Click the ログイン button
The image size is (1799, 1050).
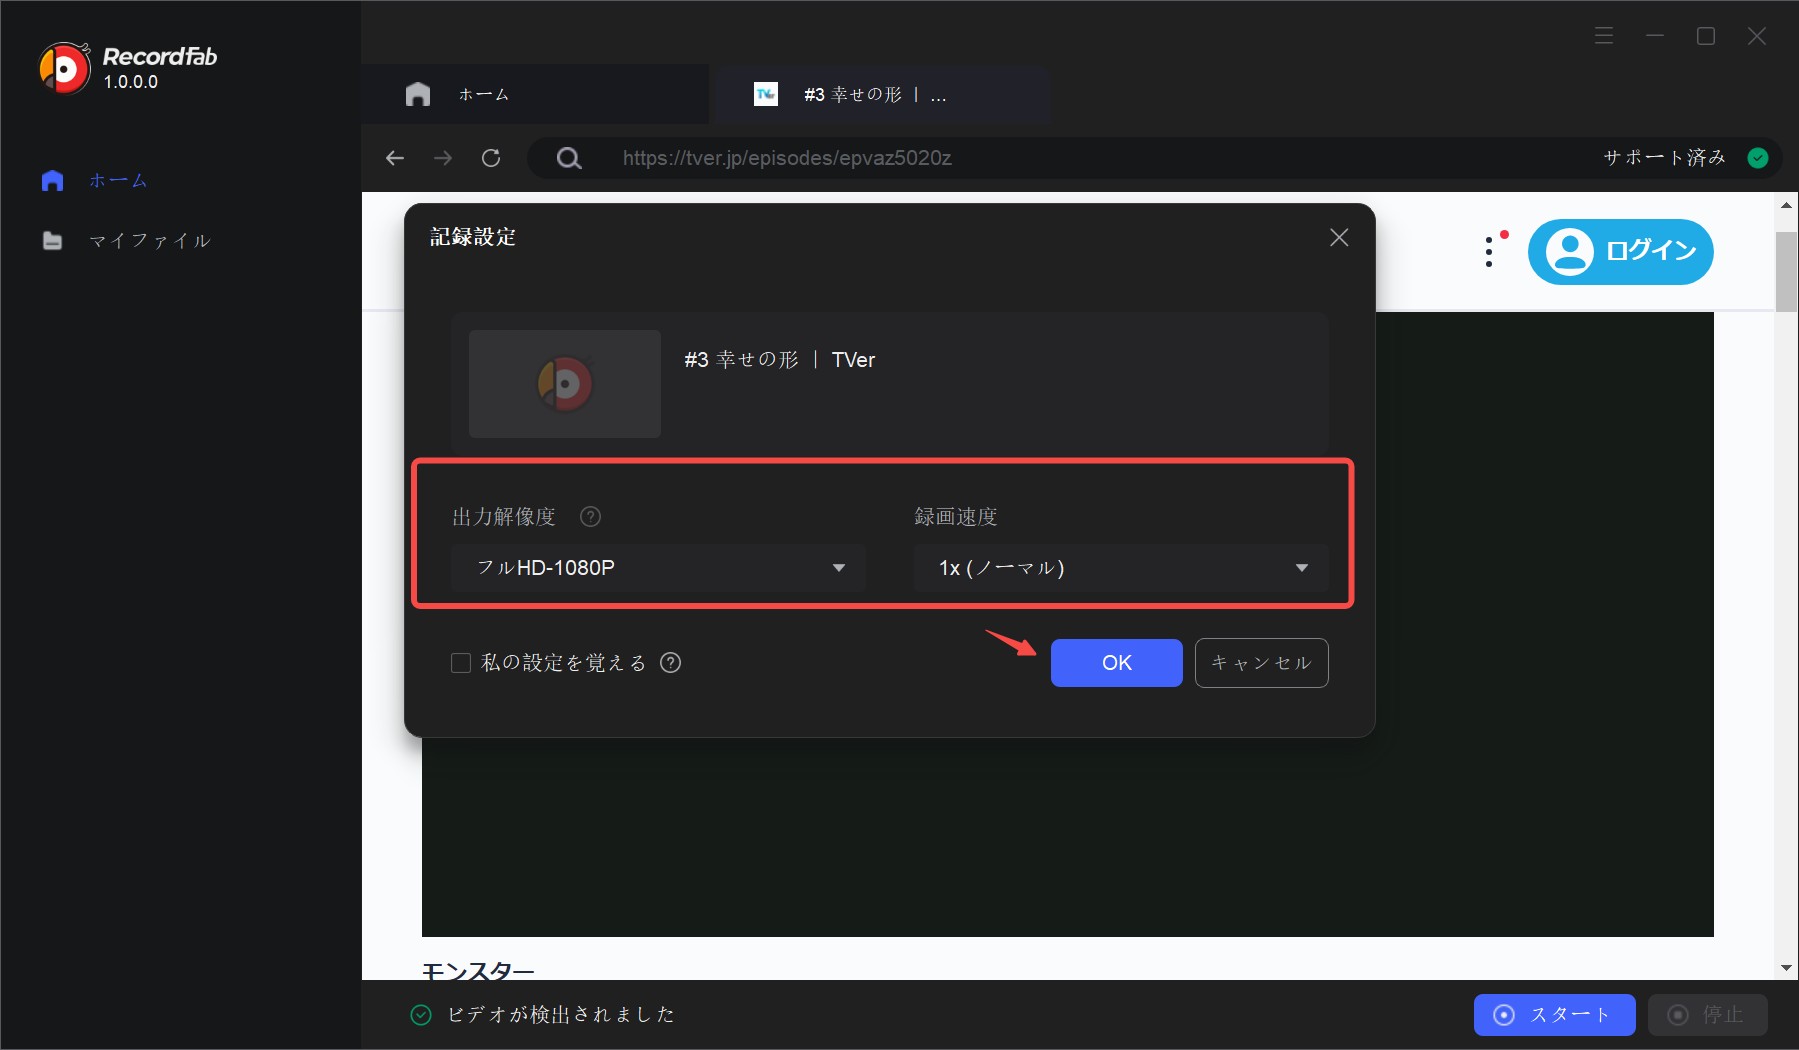point(1621,252)
